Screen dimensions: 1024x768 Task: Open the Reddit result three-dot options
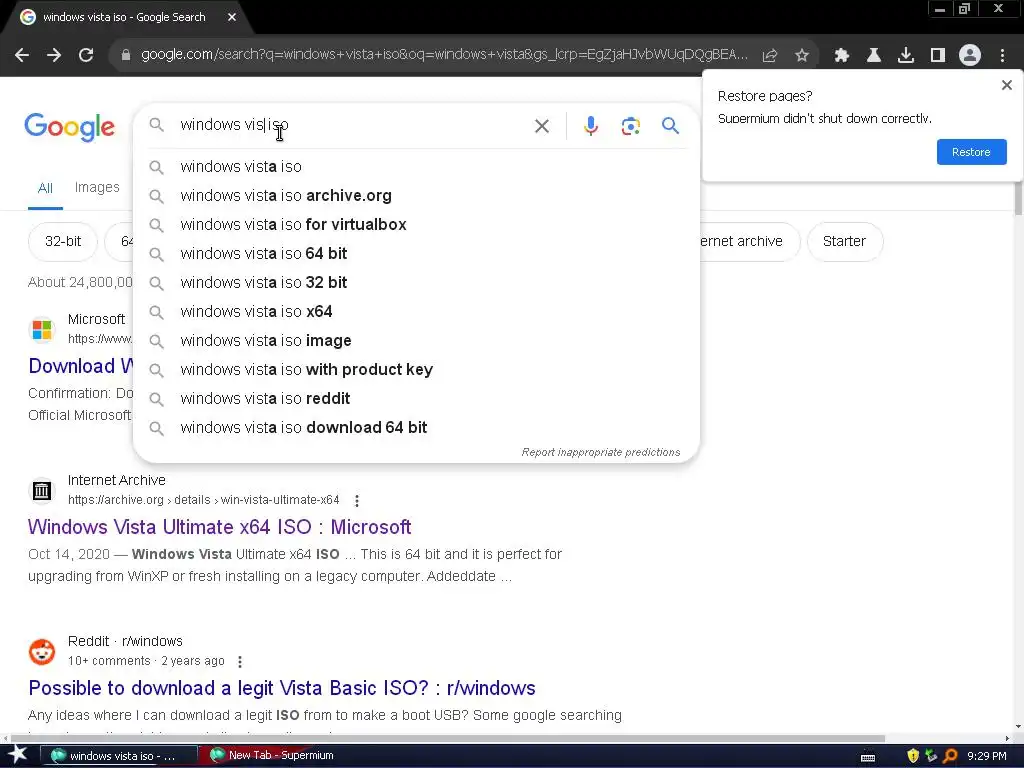coord(240,662)
